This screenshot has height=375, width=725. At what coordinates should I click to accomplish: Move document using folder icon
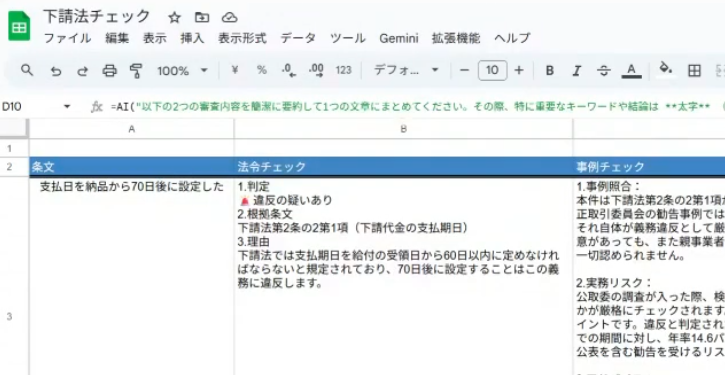(x=202, y=18)
